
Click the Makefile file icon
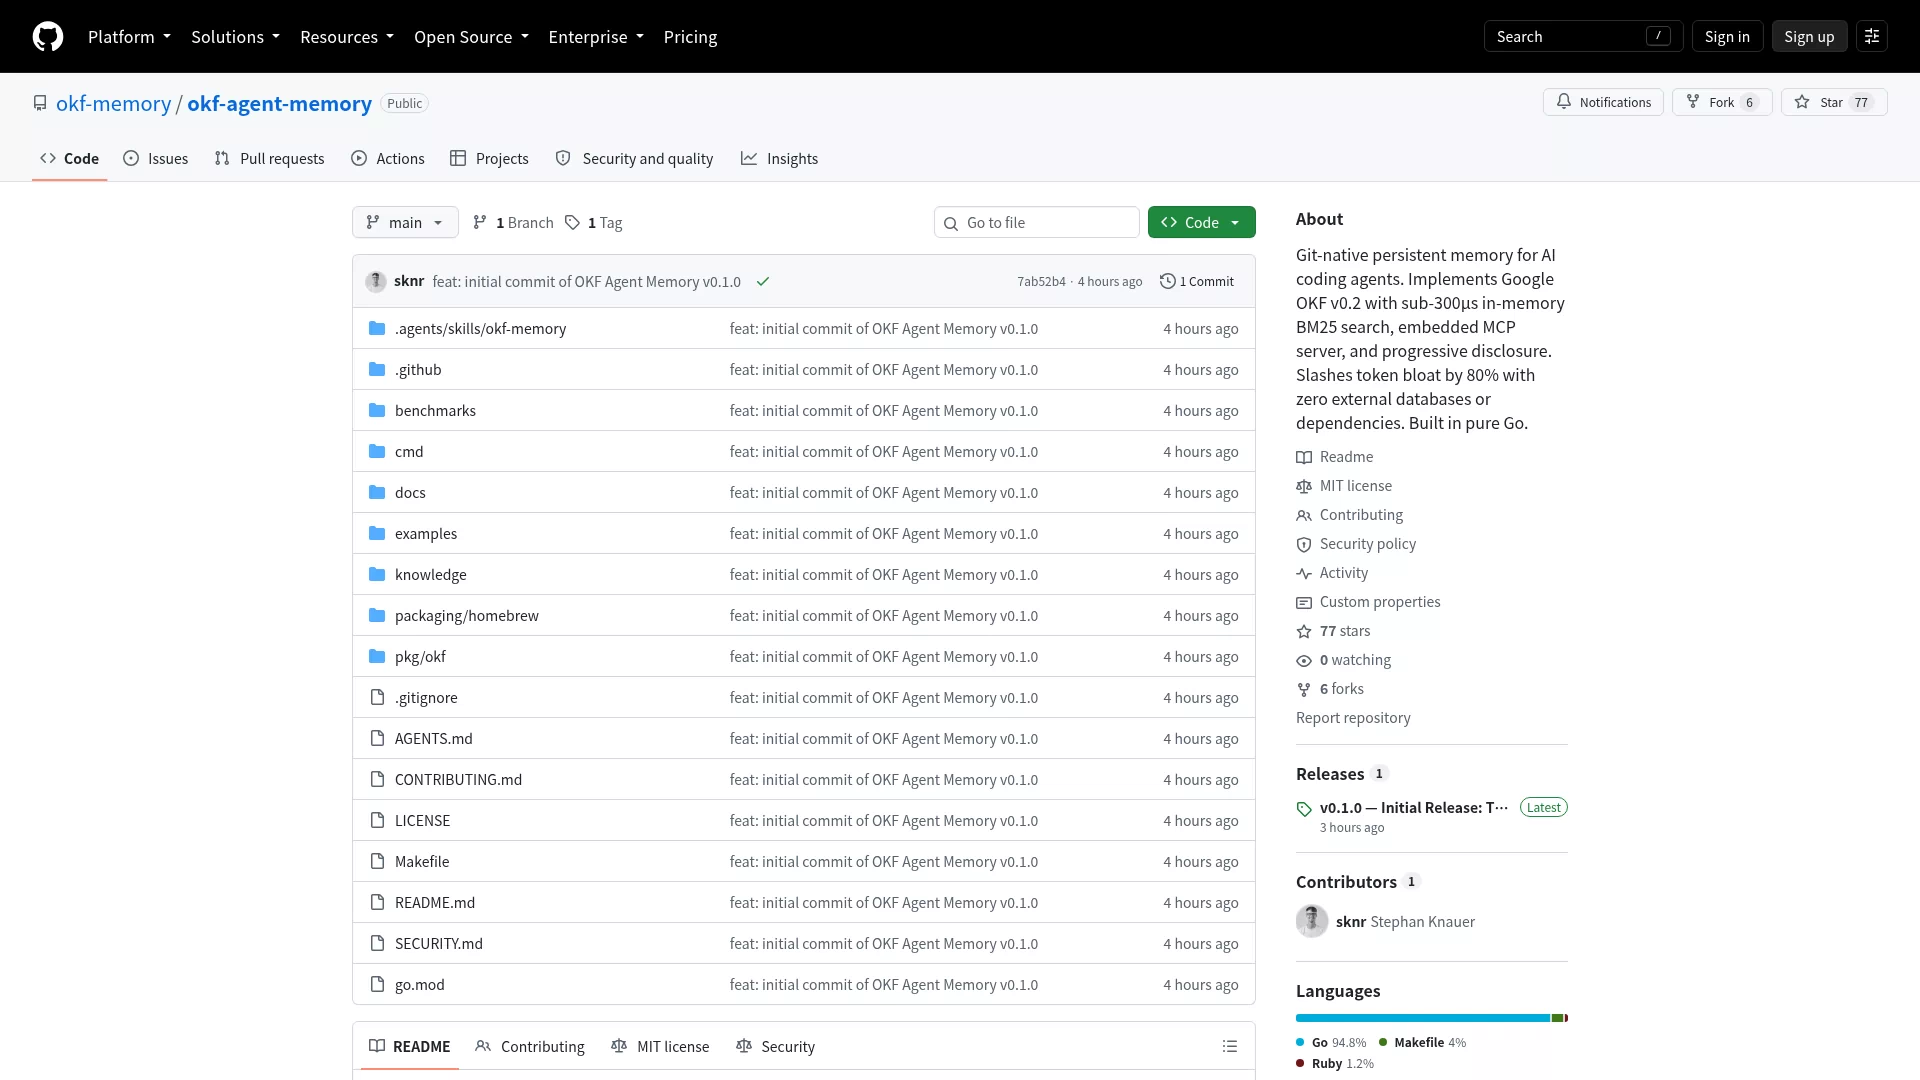click(x=377, y=862)
